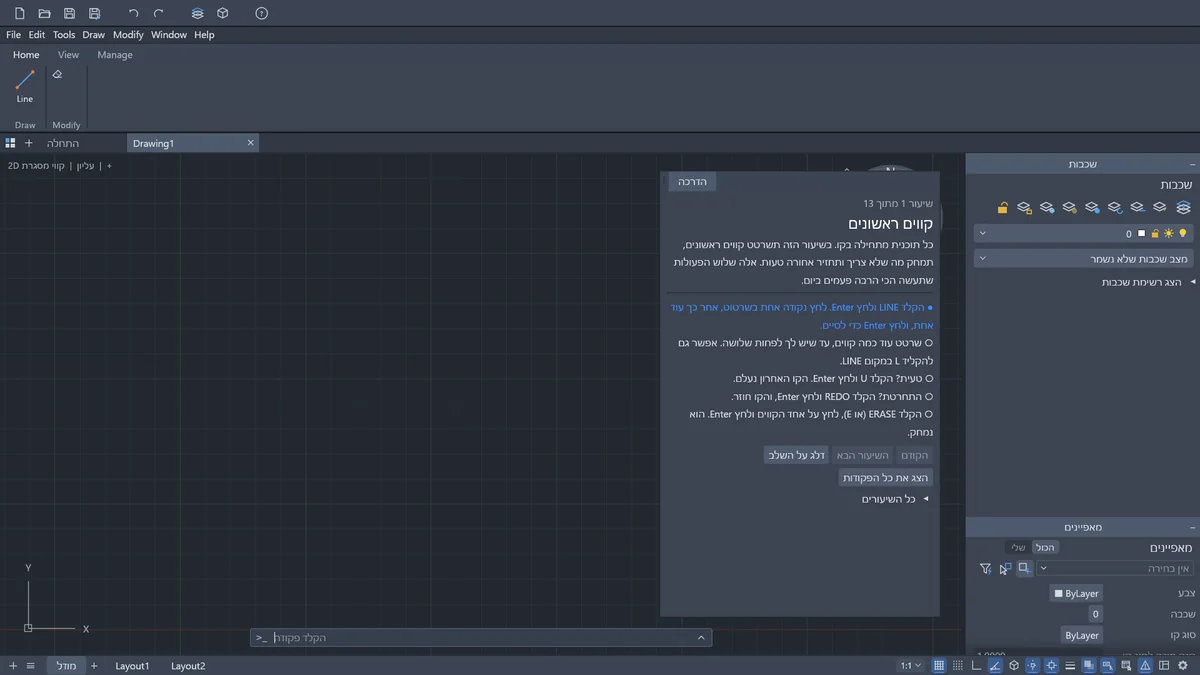The width and height of the screenshot is (1200, 675).
Task: Toggle snap dotted grid in status bar
Action: coord(958,665)
